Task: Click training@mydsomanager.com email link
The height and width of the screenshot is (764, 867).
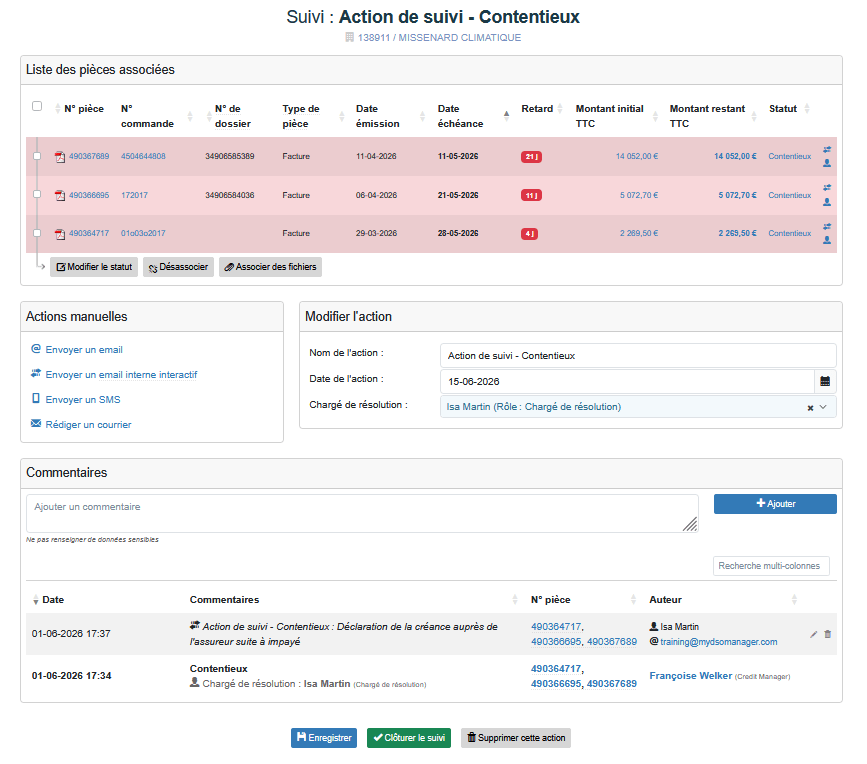Action: click(718, 642)
